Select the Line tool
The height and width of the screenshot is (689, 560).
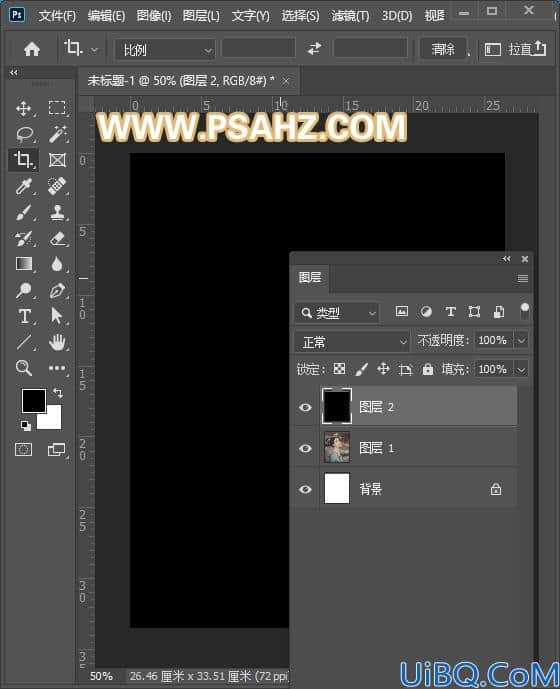pyautogui.click(x=23, y=342)
